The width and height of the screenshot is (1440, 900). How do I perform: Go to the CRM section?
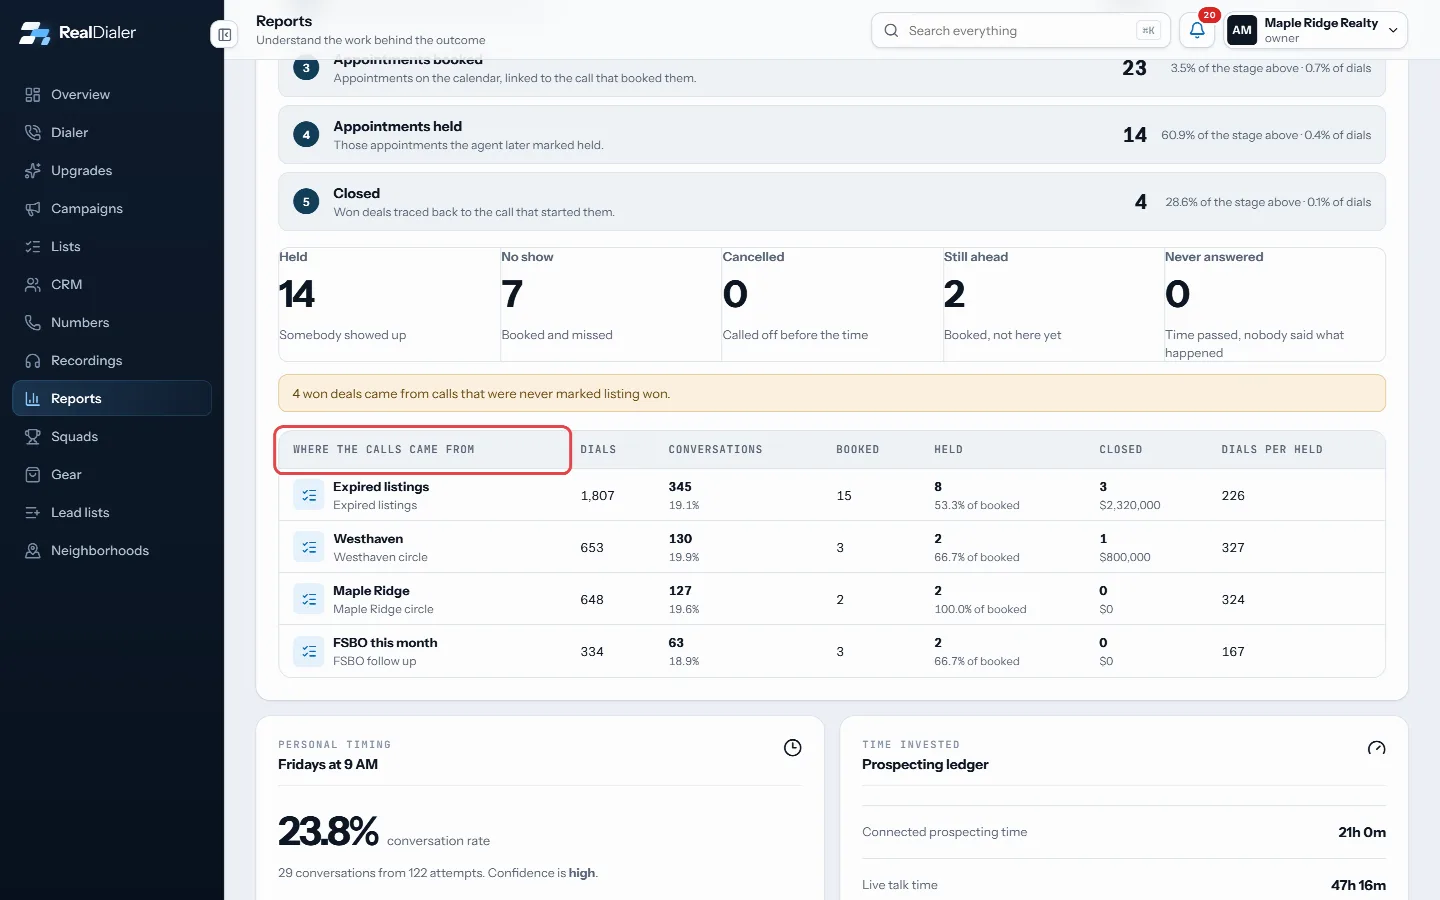[x=112, y=285]
